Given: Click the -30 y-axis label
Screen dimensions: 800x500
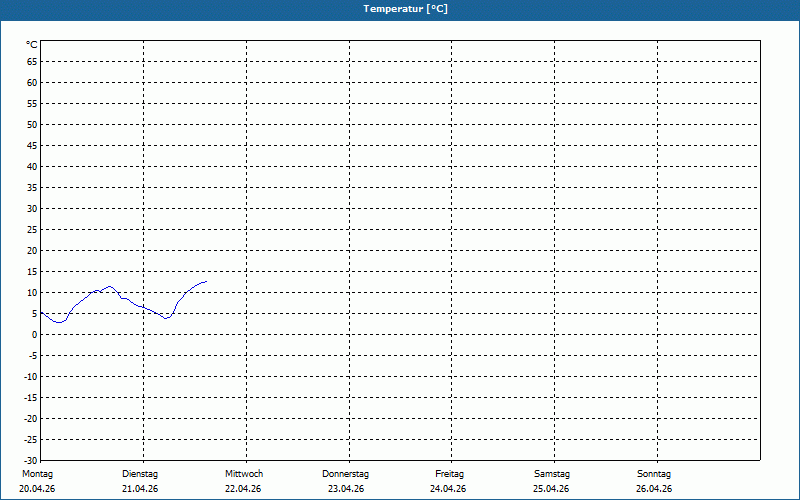Looking at the screenshot, I should point(31,461).
